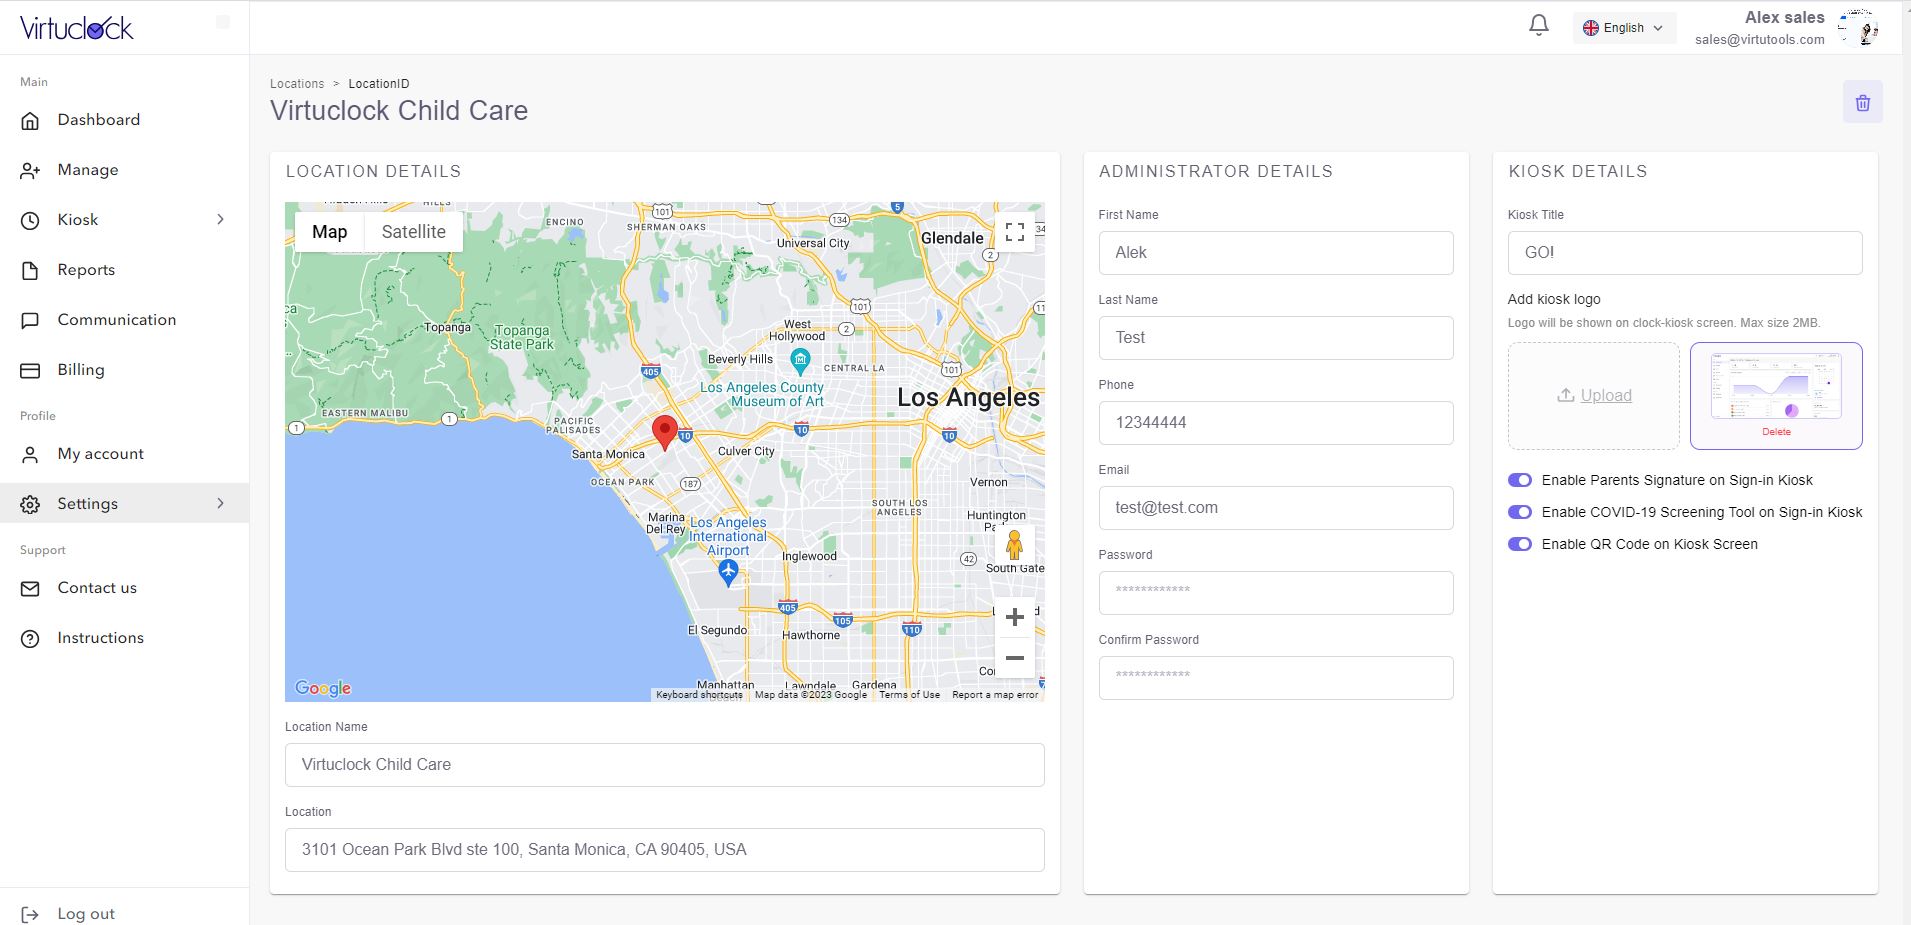Delete the uploaded kiosk logo

tap(1776, 432)
